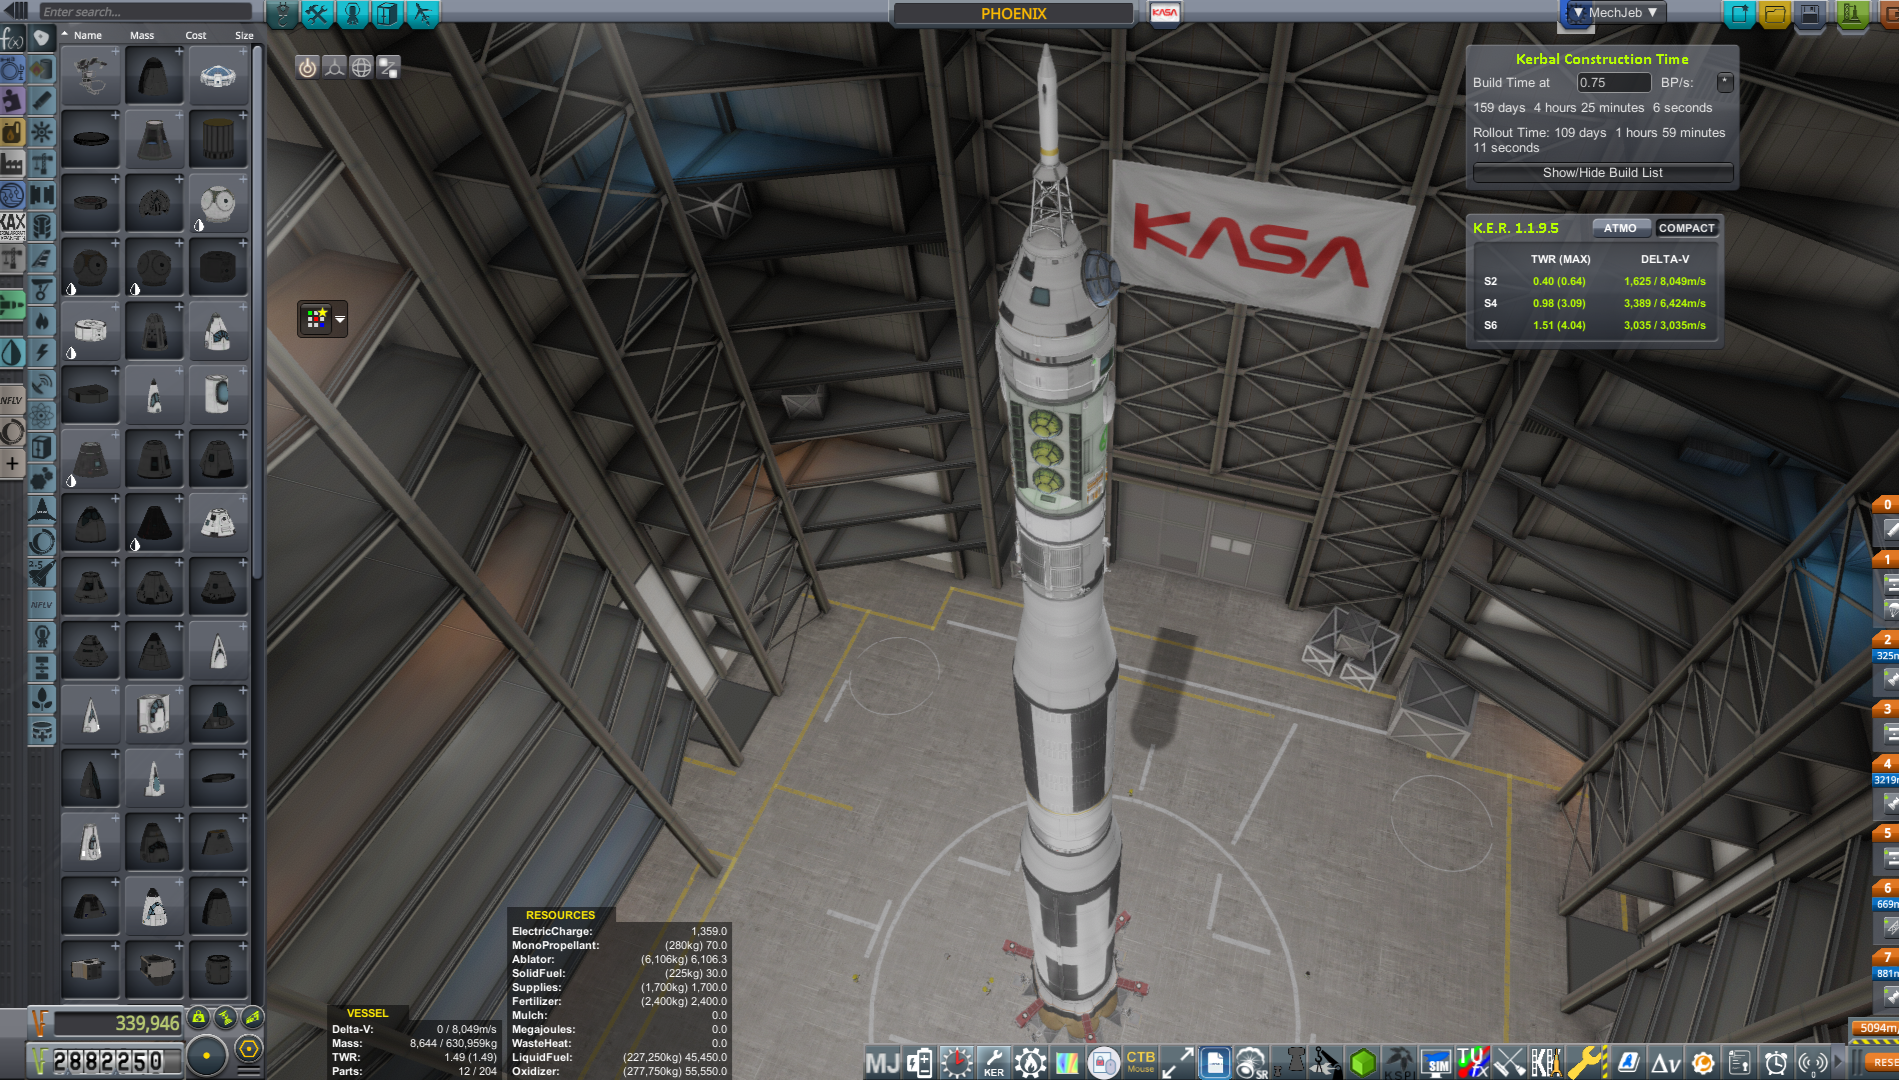This screenshot has height=1080, width=1899.
Task: Launch the vessel with the green button
Action: (1851, 14)
